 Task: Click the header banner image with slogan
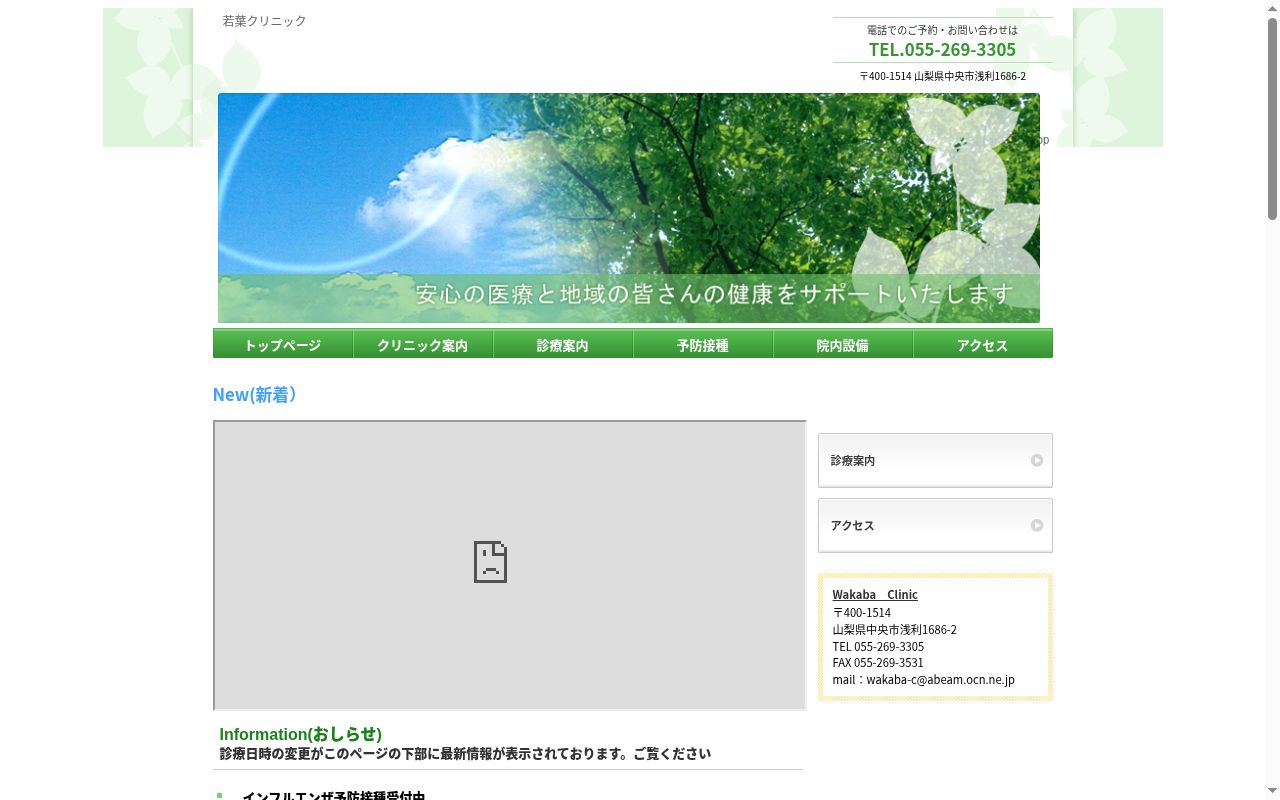point(629,208)
